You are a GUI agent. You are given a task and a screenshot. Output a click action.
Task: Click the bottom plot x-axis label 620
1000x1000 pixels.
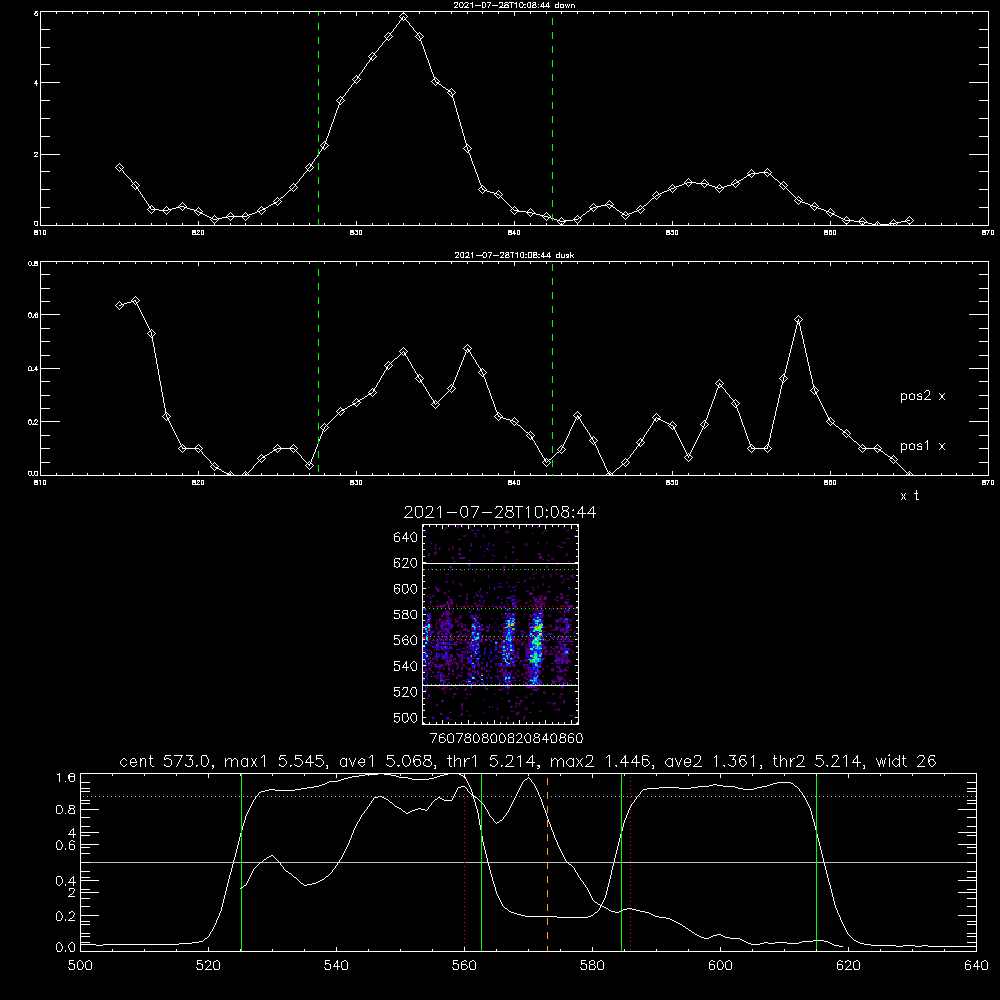click(848, 966)
